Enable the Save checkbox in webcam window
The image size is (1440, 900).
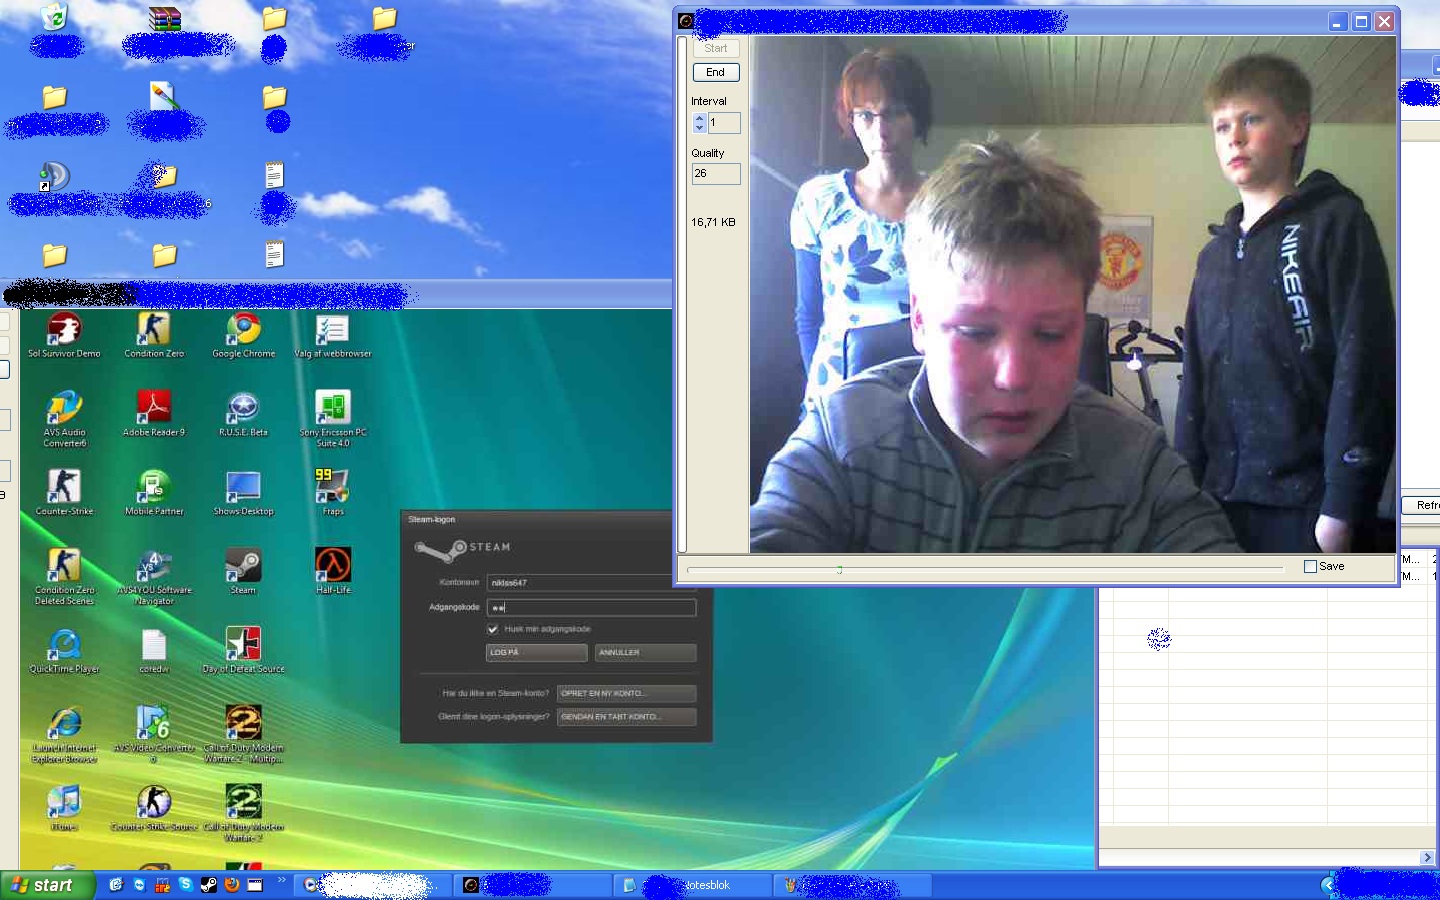[x=1310, y=567]
